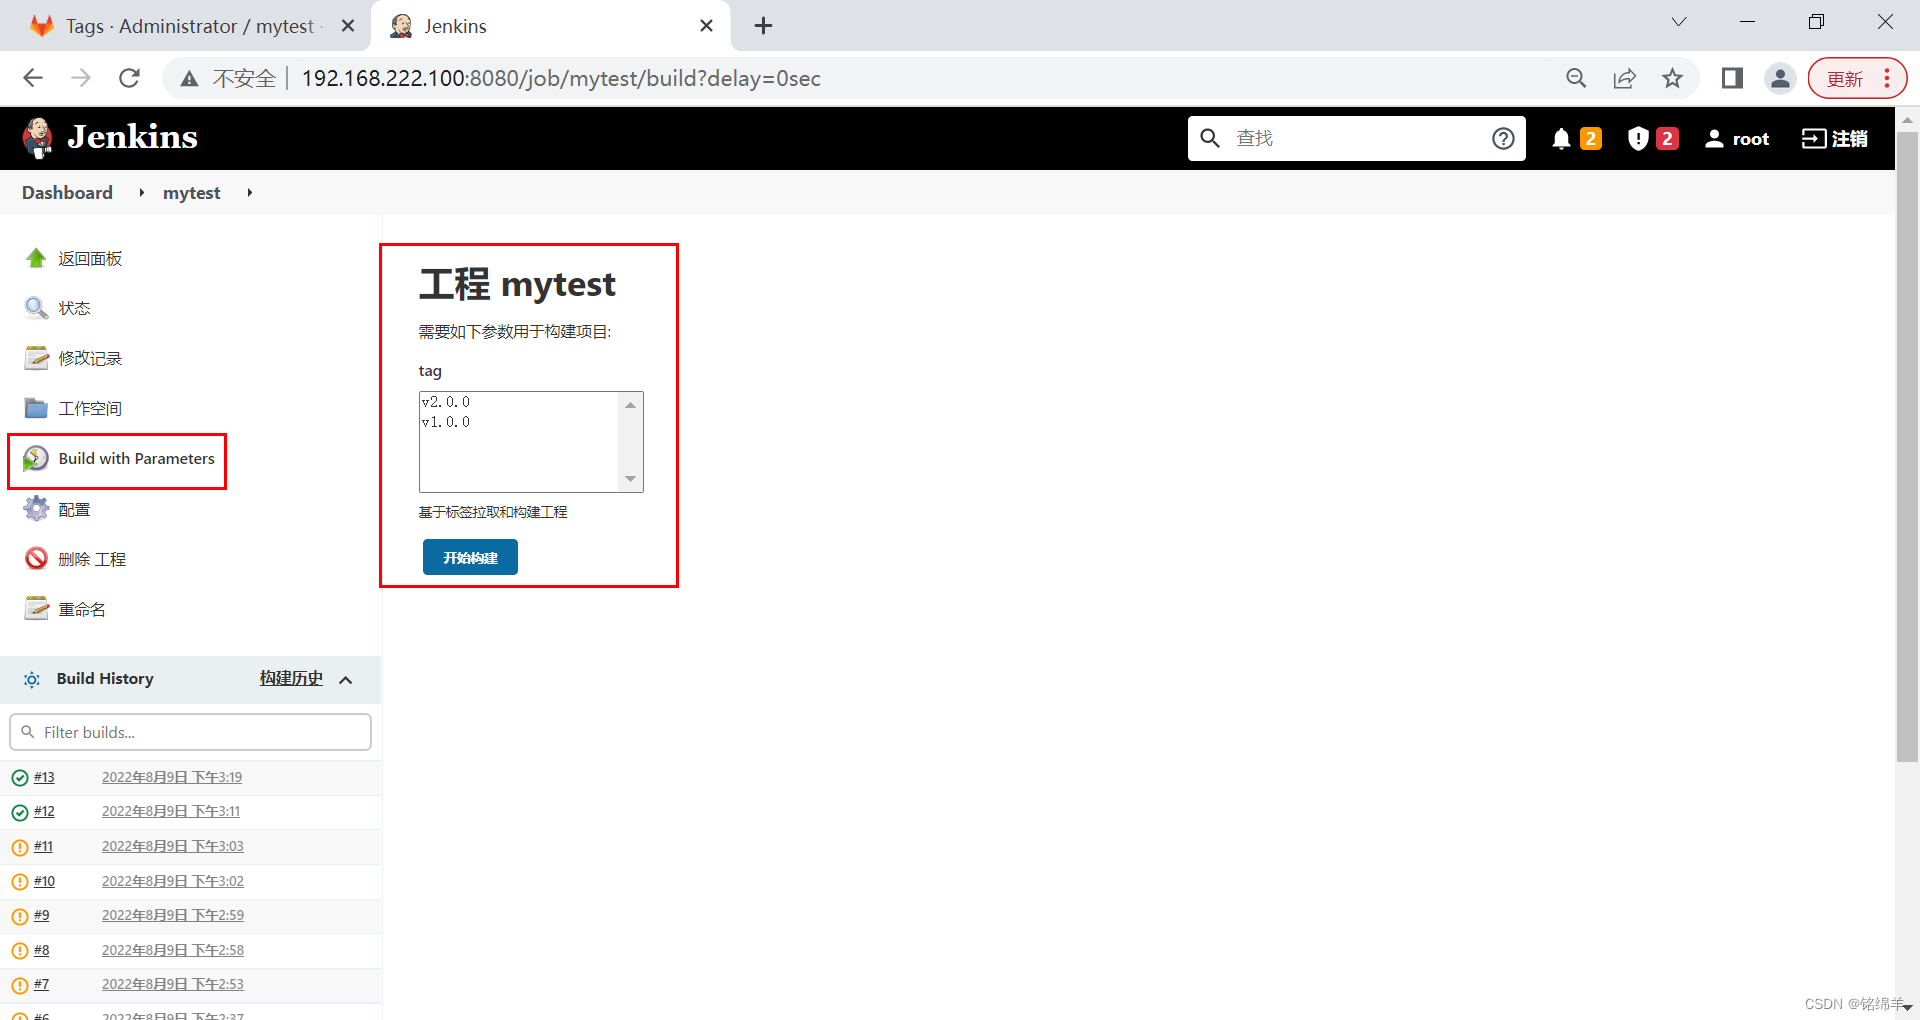
Task: Click the browser back button
Action: click(33, 78)
